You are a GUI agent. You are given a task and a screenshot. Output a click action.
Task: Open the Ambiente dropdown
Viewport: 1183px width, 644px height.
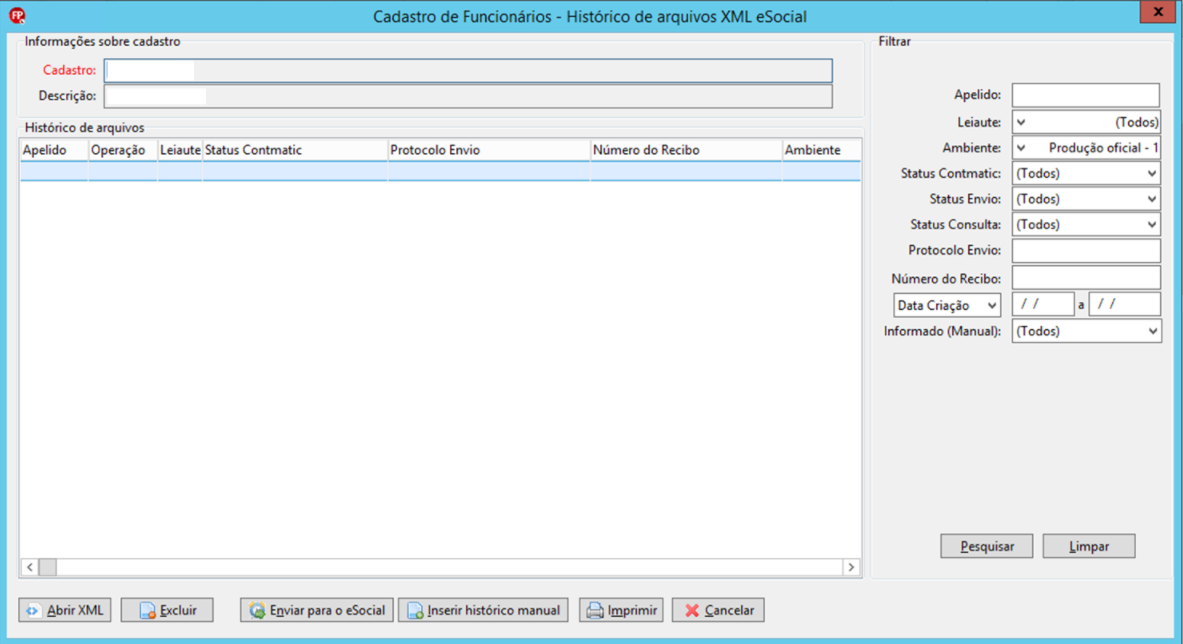click(1086, 148)
